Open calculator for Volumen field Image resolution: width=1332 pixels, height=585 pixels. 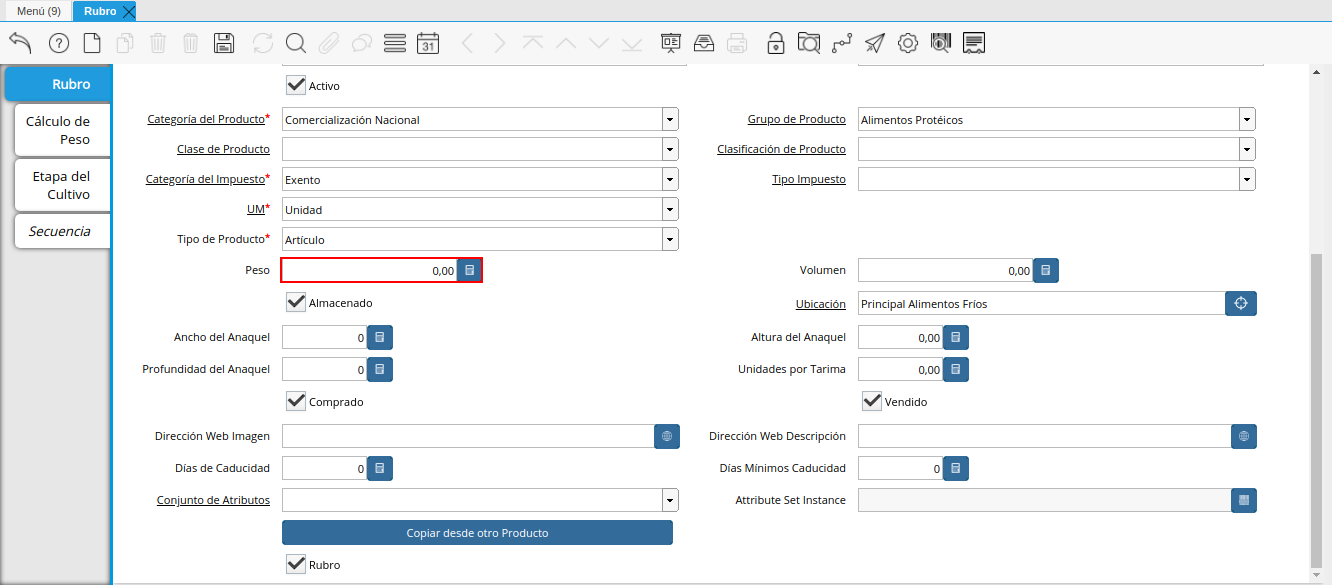tap(1046, 270)
